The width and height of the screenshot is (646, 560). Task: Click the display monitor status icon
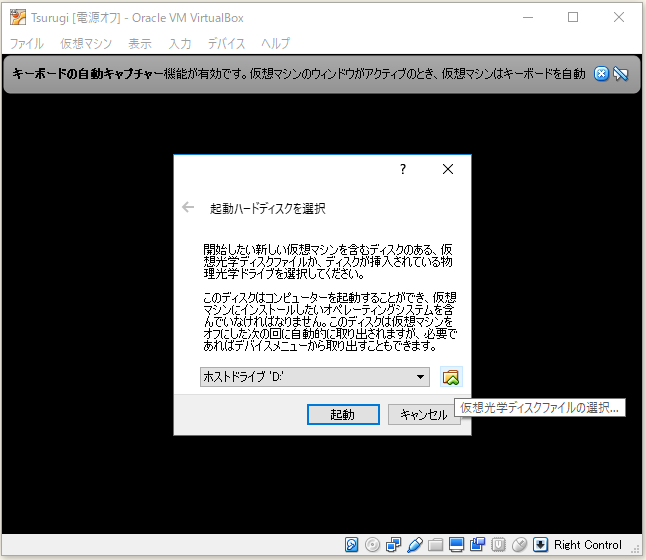456,545
